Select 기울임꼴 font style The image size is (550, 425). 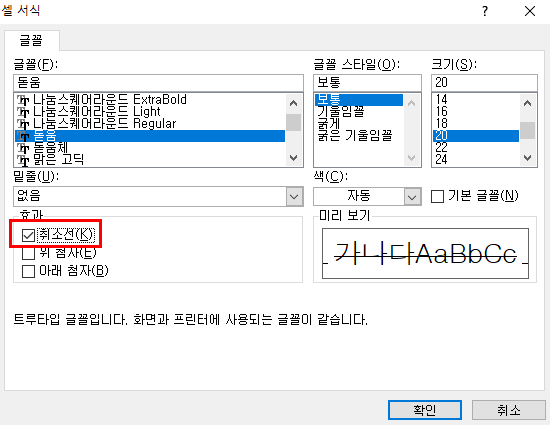[358, 112]
